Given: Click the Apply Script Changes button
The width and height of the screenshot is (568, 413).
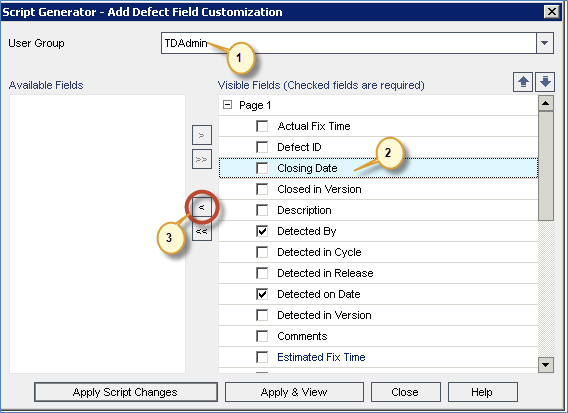Looking at the screenshot, I should (x=126, y=392).
